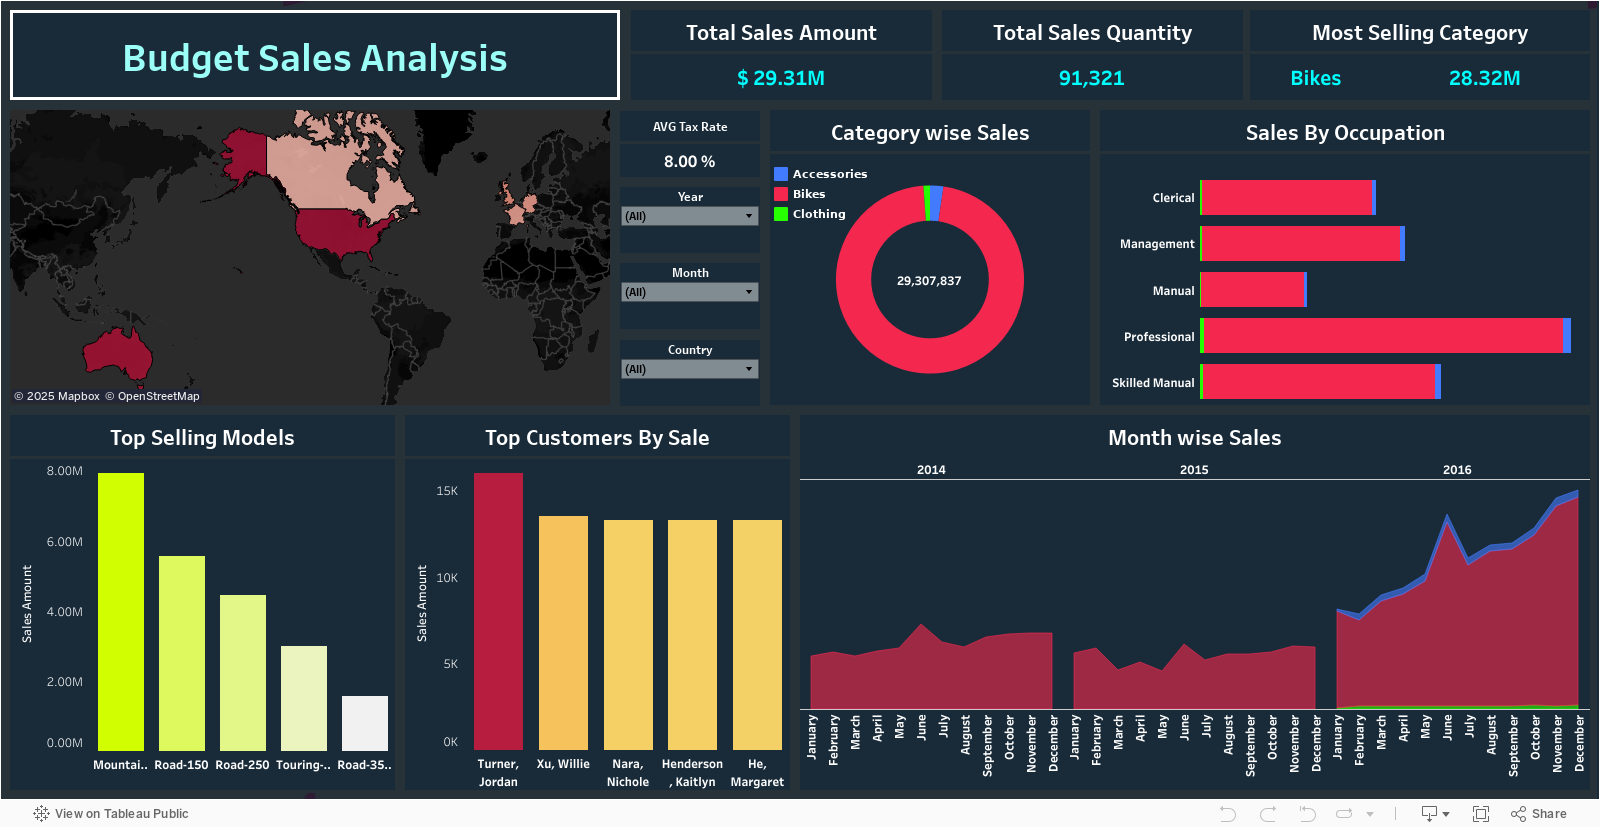Click the Professional occupation label
This screenshot has width=1600, height=827.
coord(1159,337)
